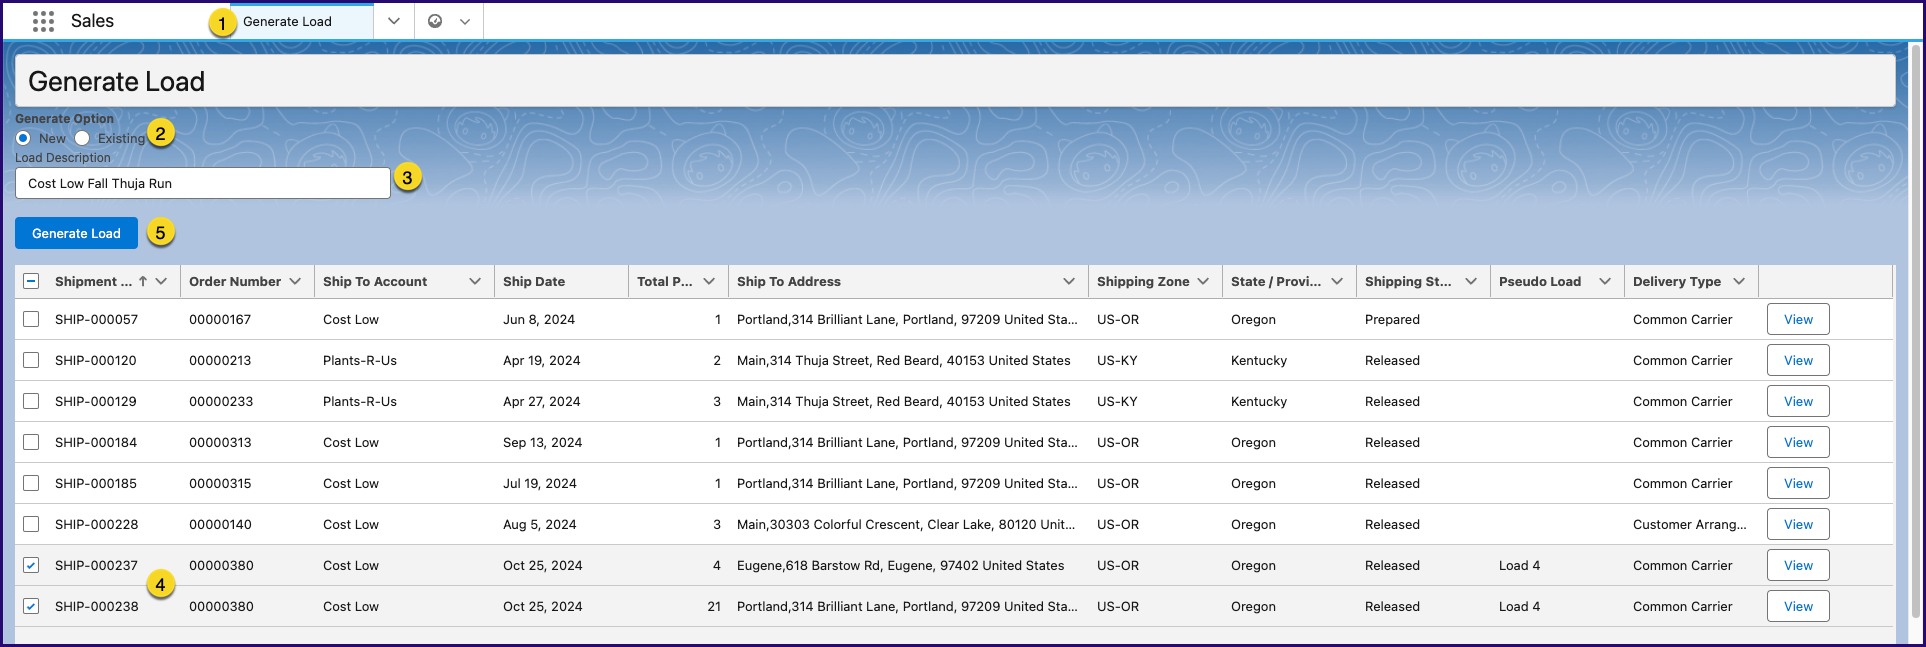Screen dimensions: 1926x647
Task: Select the SHIP-000228 row checkbox
Action: click(31, 525)
